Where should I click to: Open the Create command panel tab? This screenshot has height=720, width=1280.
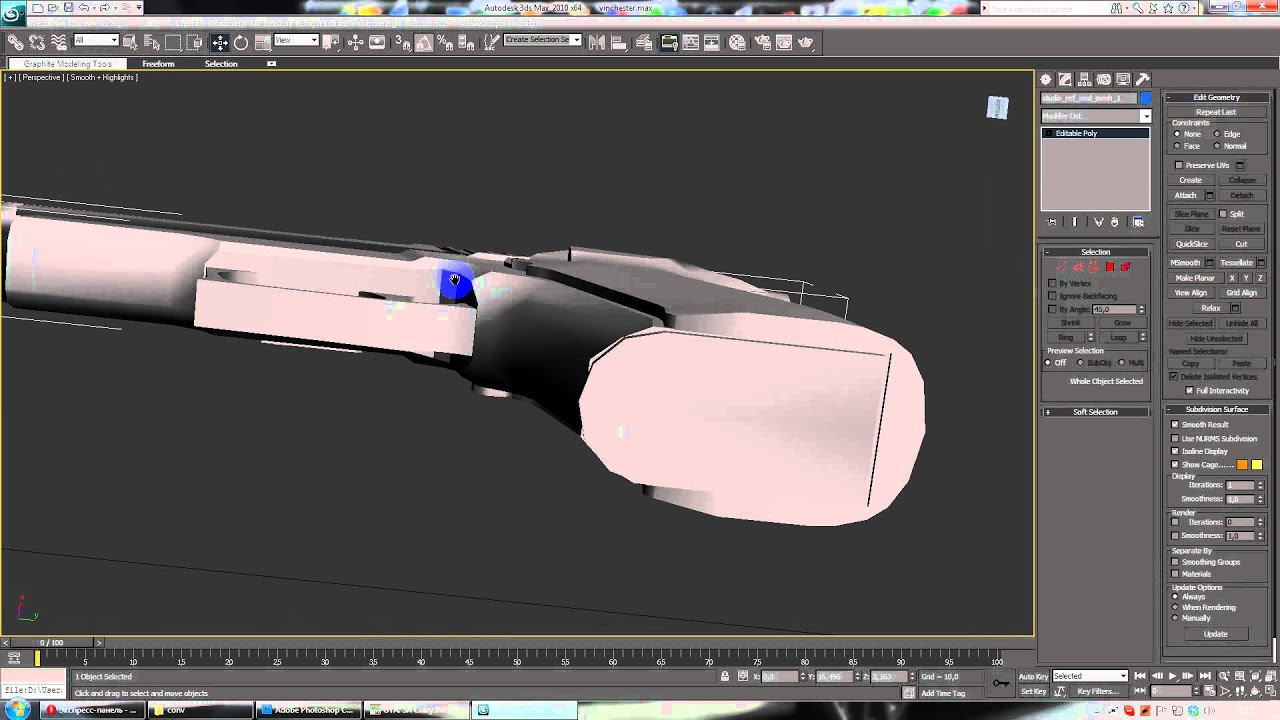(x=1046, y=79)
